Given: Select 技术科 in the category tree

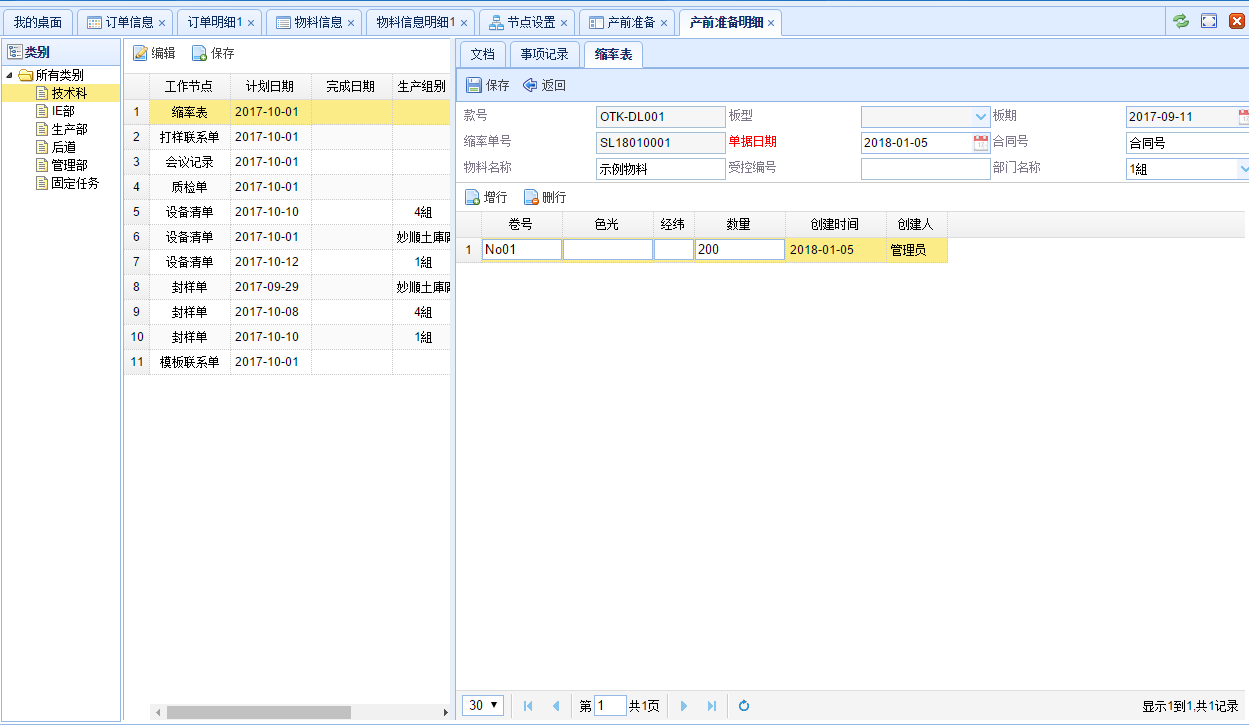Looking at the screenshot, I should point(60,93).
